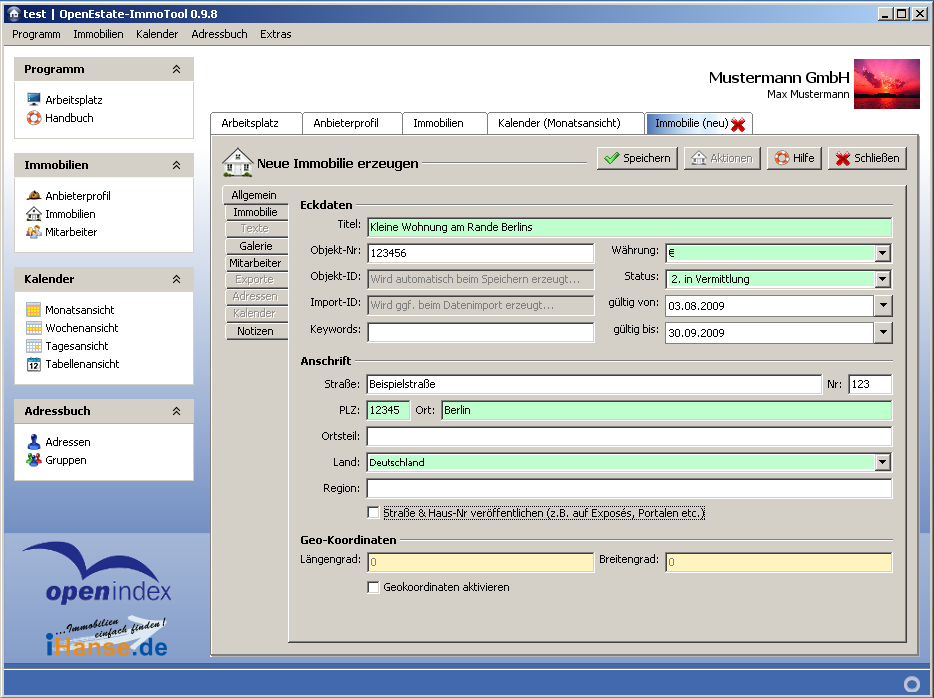This screenshot has width=934, height=698.
Task: Enable Straße & Haus-Nr veröffentlichen checkbox
Action: [374, 513]
